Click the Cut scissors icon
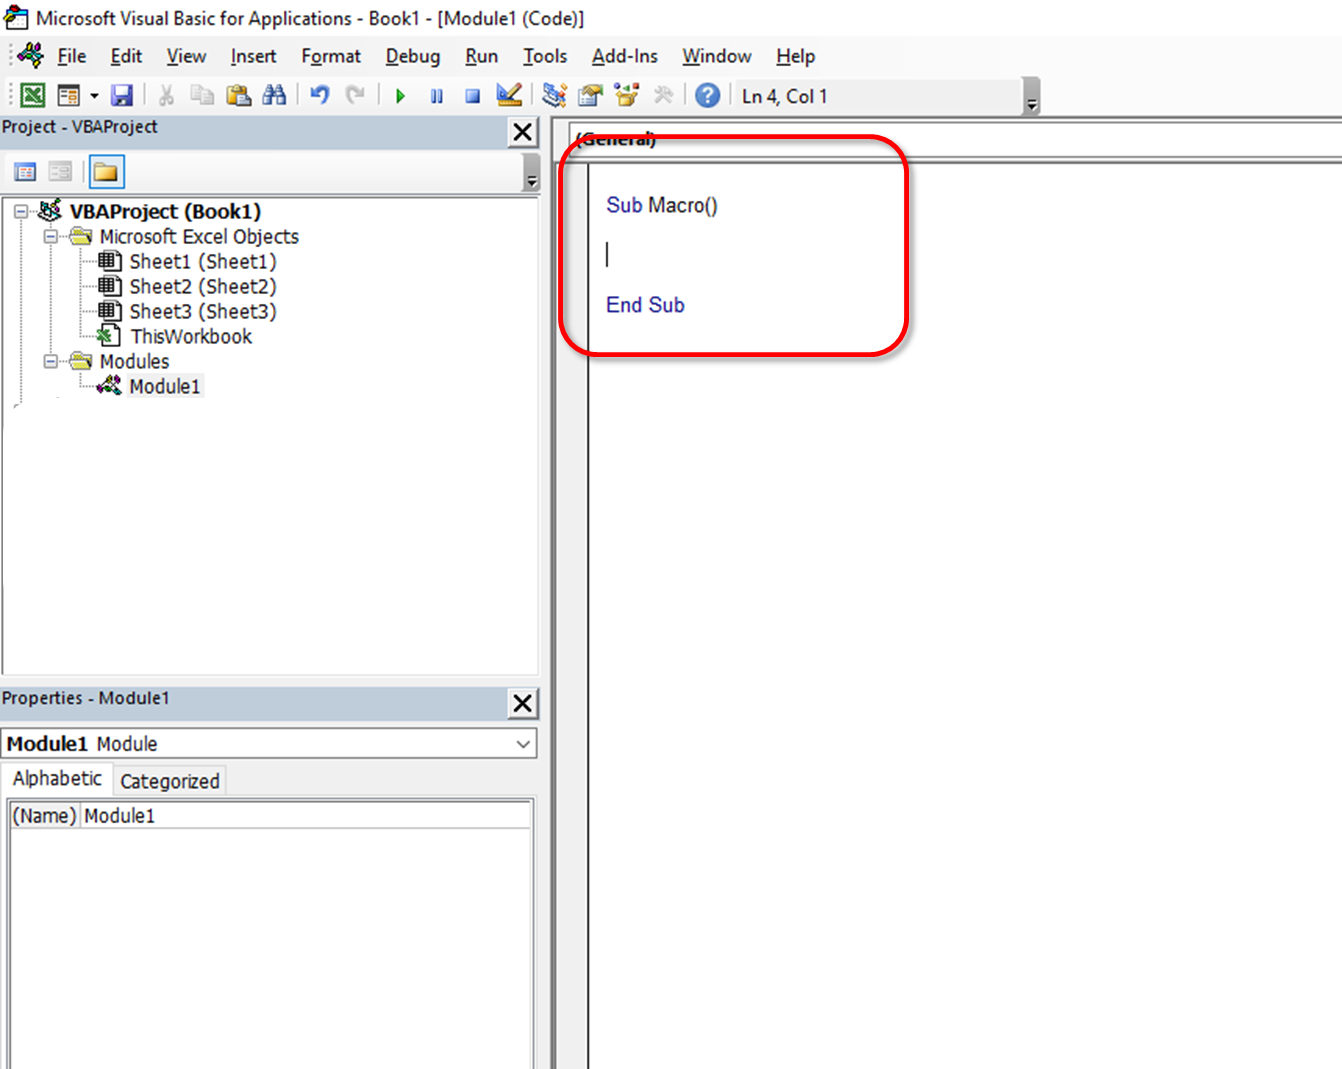This screenshot has width=1342, height=1069. coord(166,95)
